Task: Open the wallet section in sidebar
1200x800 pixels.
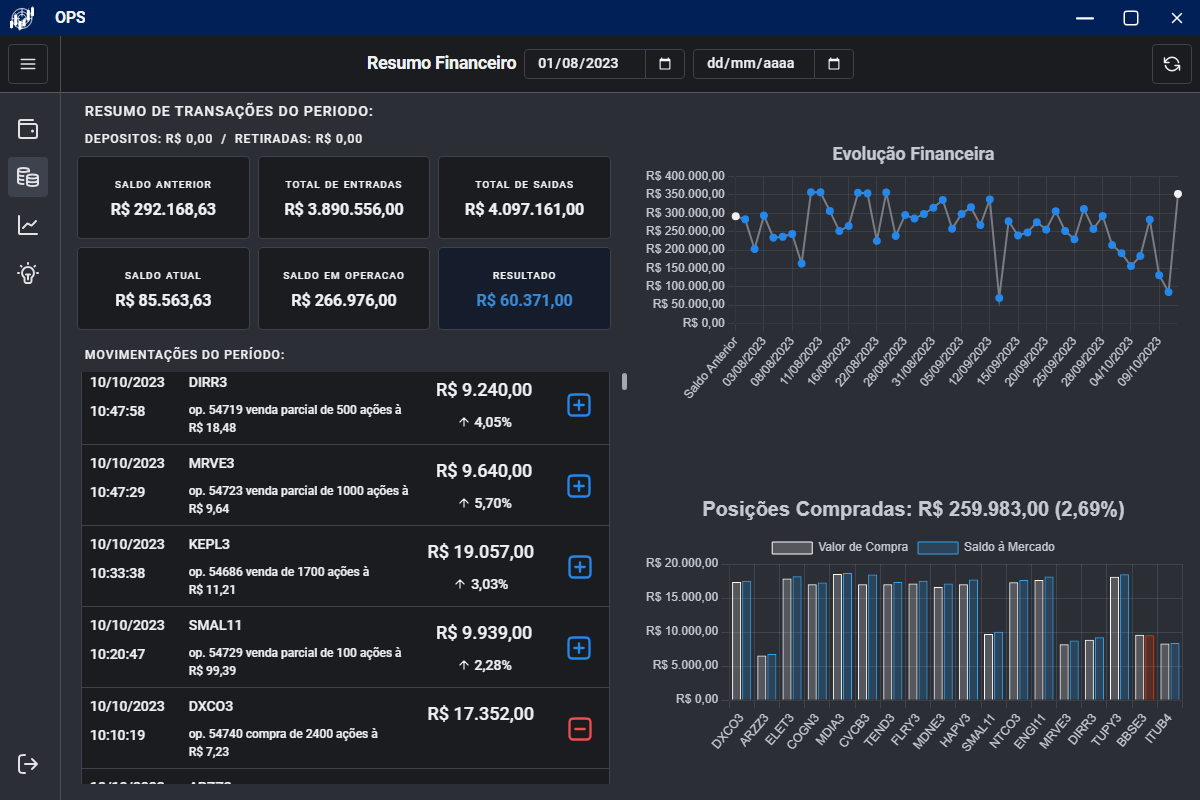Action: click(28, 129)
